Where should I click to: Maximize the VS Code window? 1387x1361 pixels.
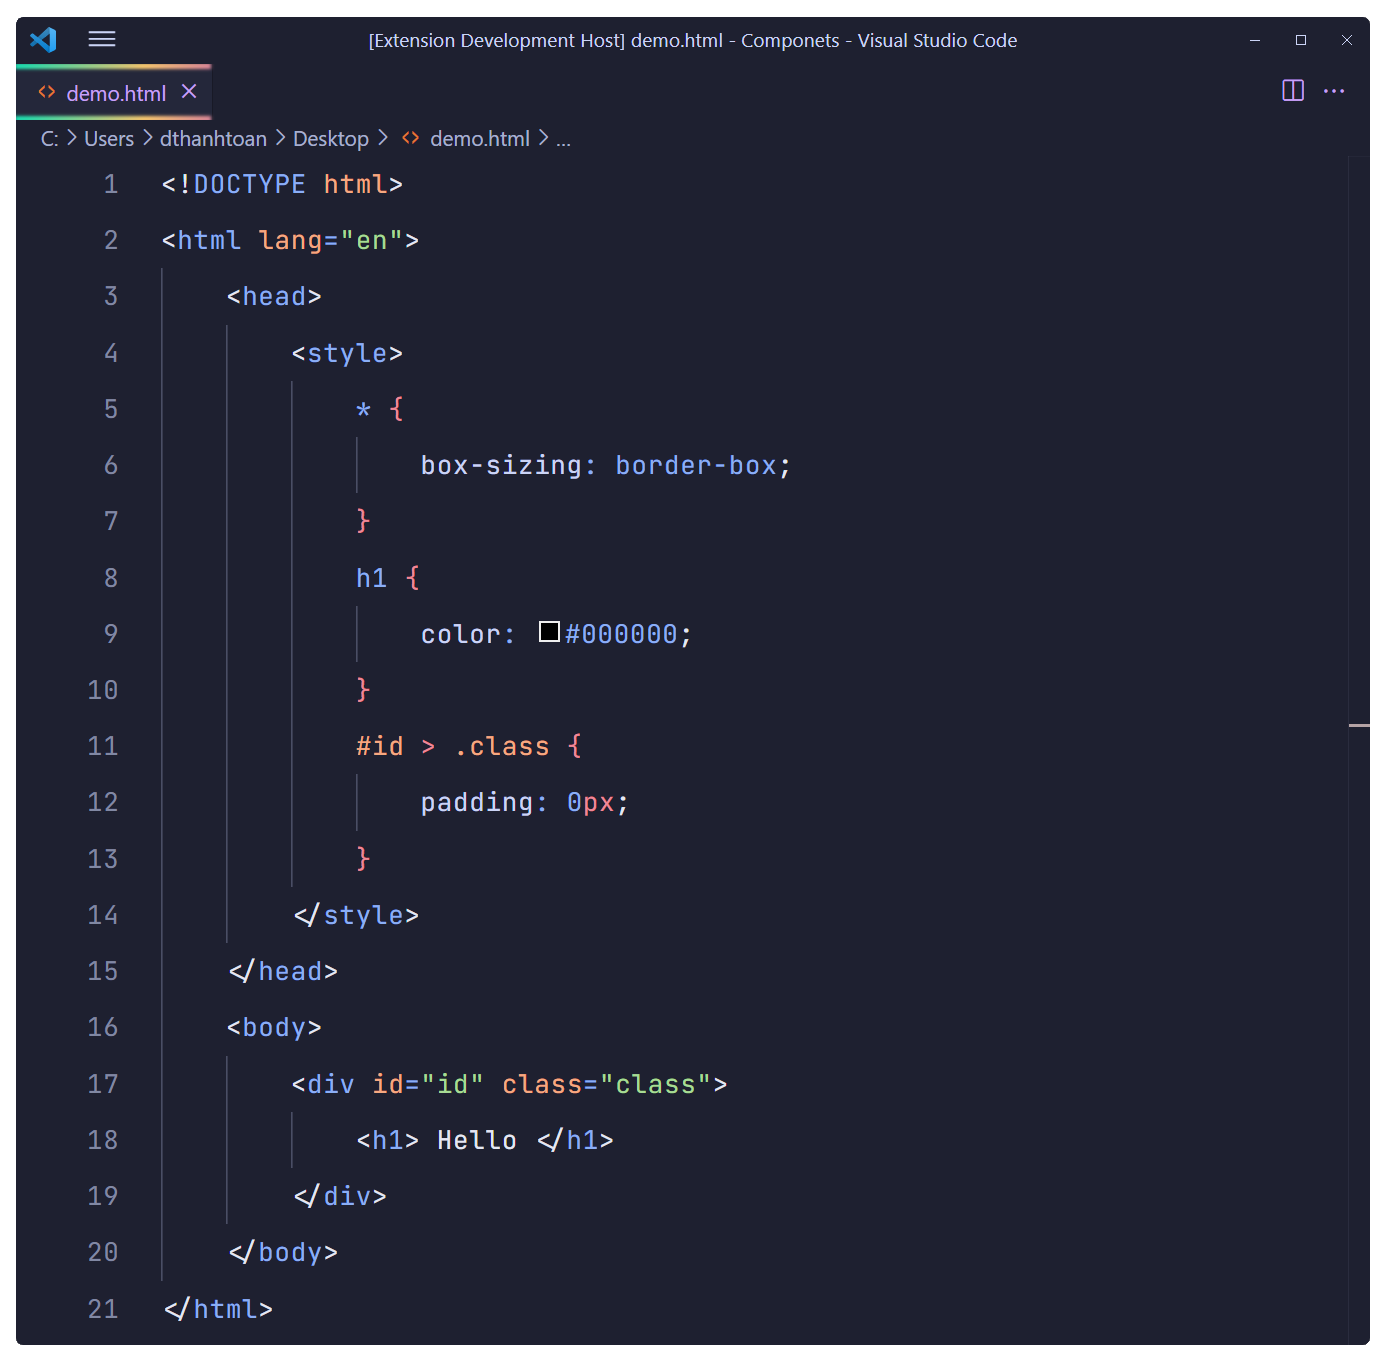click(x=1301, y=40)
